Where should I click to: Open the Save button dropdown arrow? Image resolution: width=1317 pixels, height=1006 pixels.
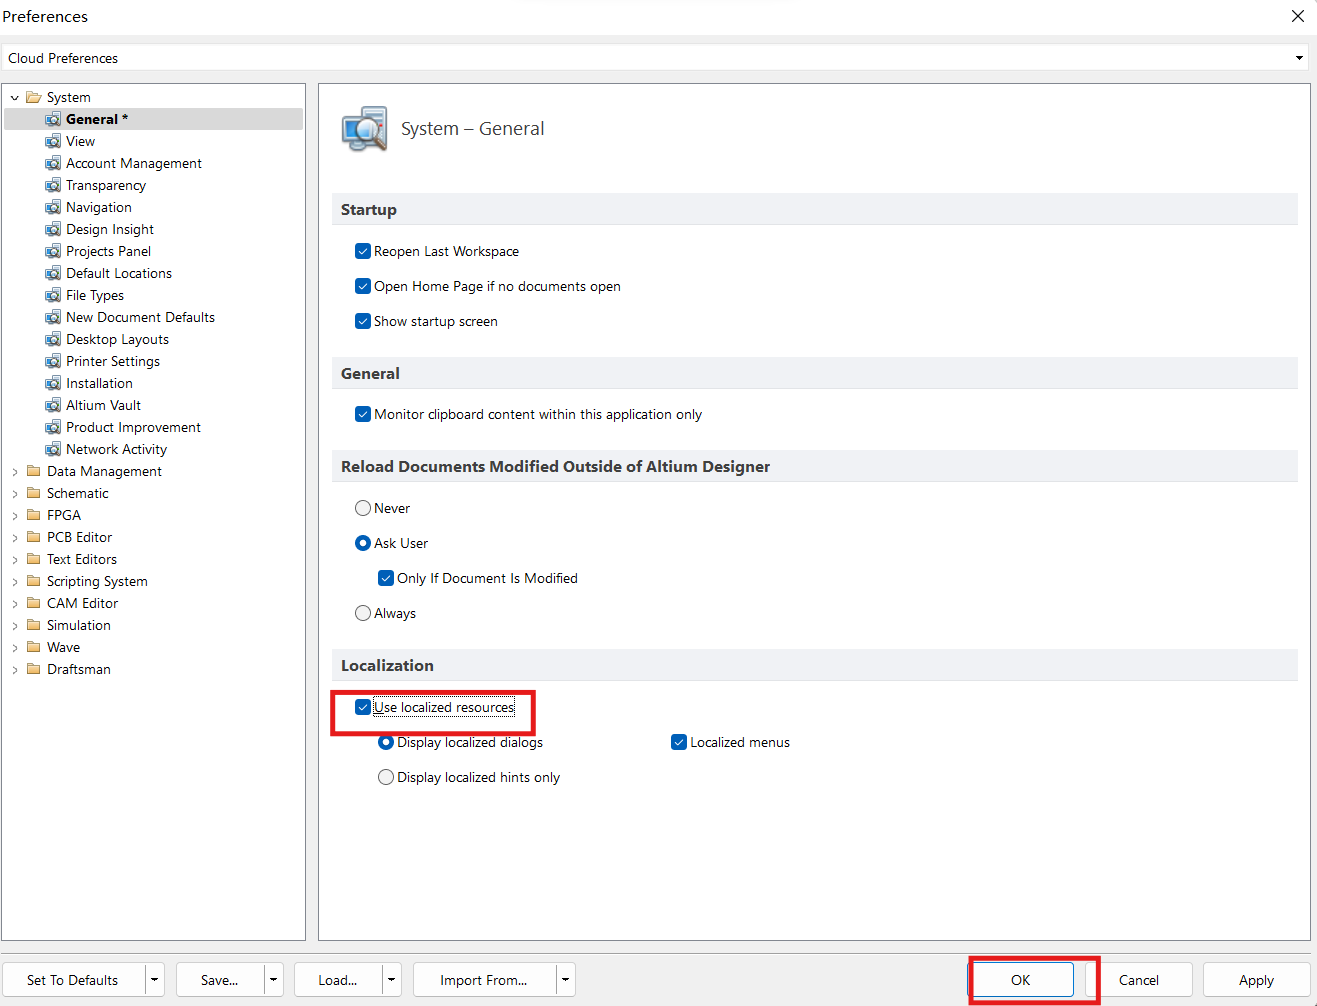(274, 980)
